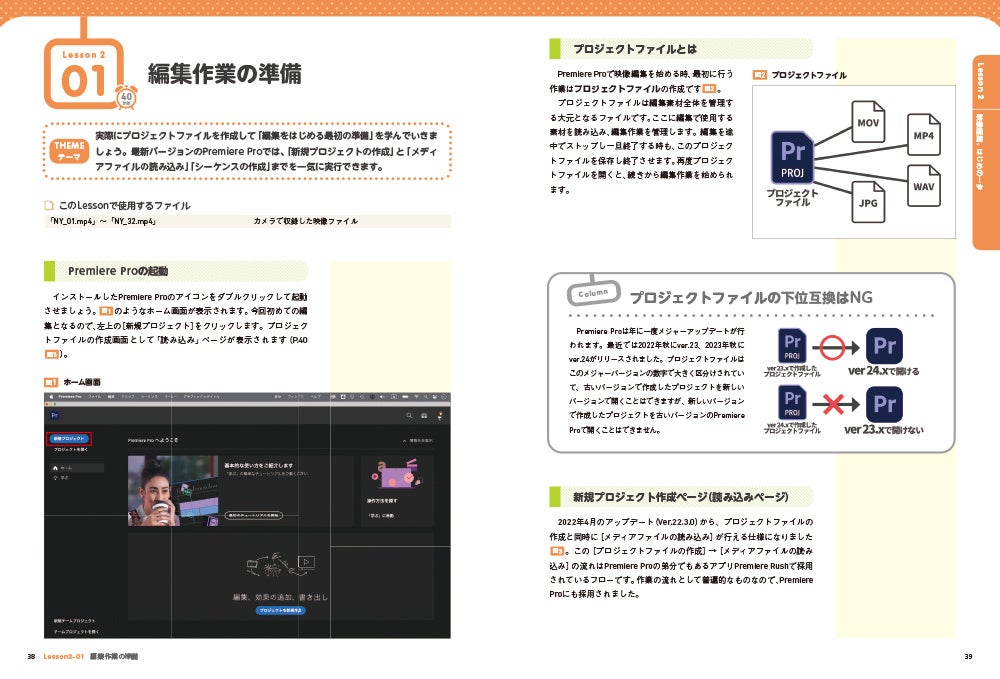1000x679 pixels.
Task: Click the Wi-Fi icon in the menu bar
Action: [x=416, y=397]
